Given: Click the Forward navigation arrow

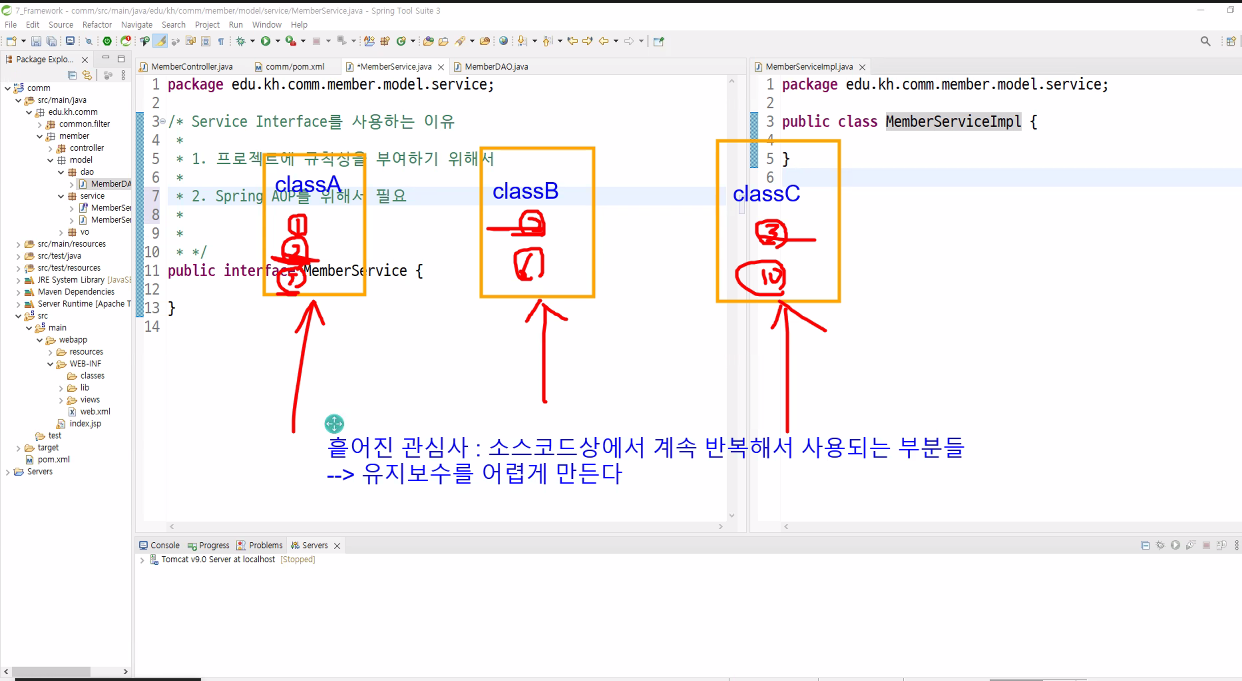Looking at the screenshot, I should click(x=629, y=41).
